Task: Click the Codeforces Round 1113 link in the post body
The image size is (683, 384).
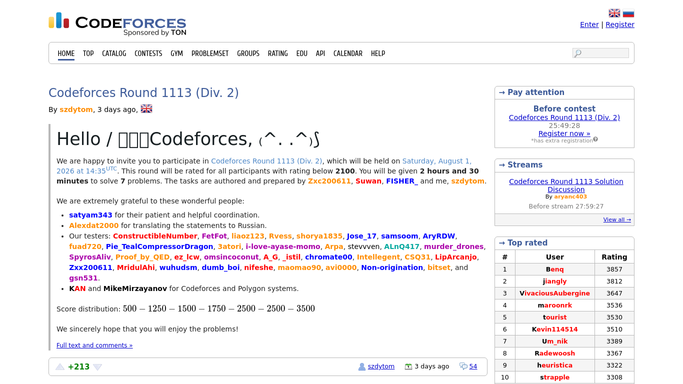Action: point(267,161)
